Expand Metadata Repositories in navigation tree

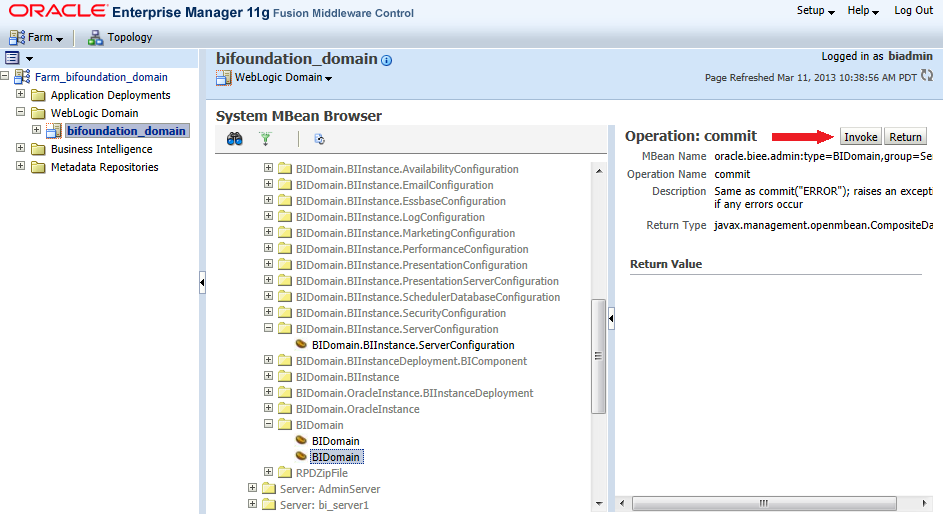point(20,166)
